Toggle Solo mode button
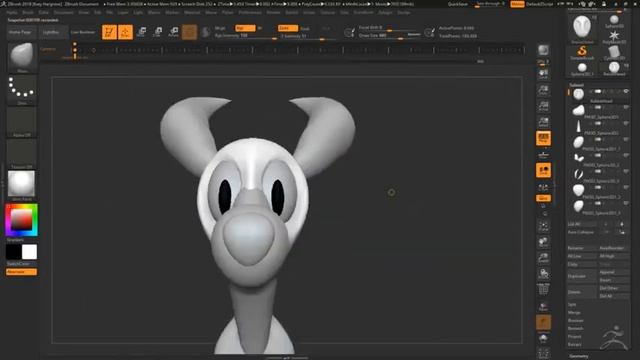 pos(543,338)
